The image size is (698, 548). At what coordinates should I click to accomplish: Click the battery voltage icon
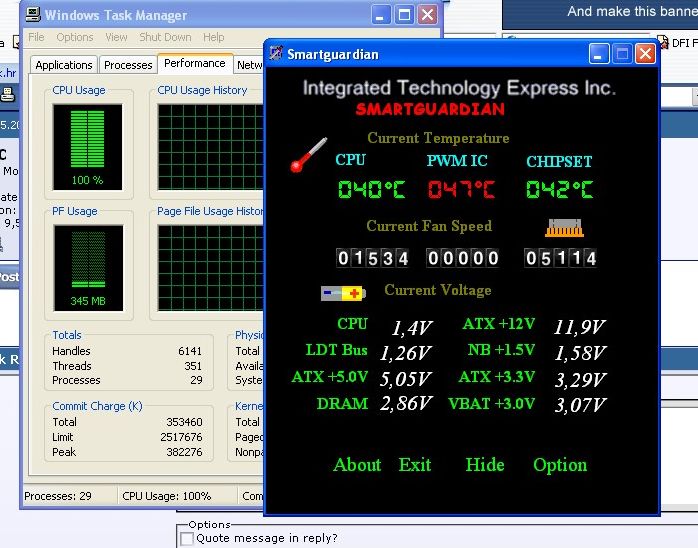[x=343, y=293]
